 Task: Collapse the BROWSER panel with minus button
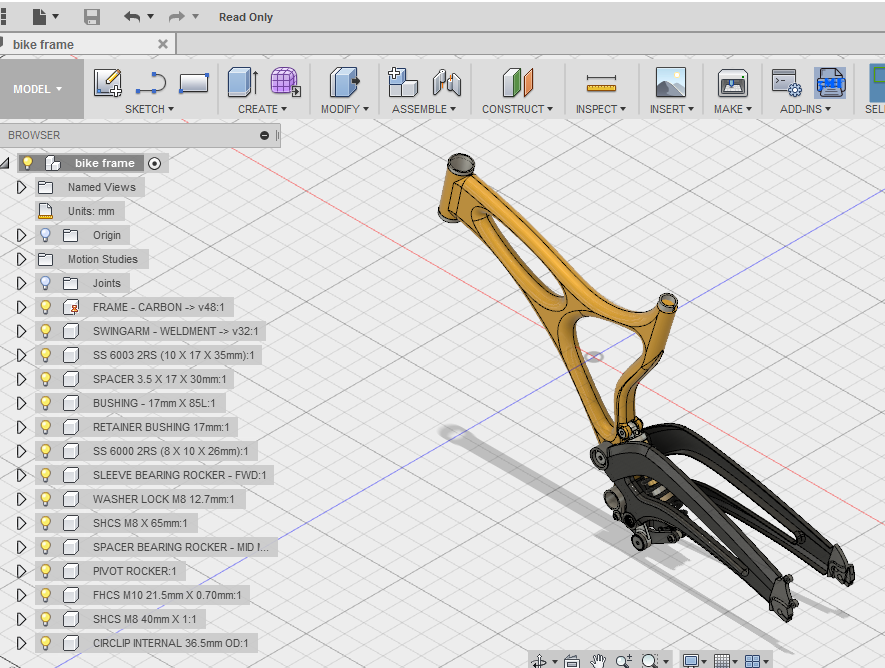(x=264, y=135)
